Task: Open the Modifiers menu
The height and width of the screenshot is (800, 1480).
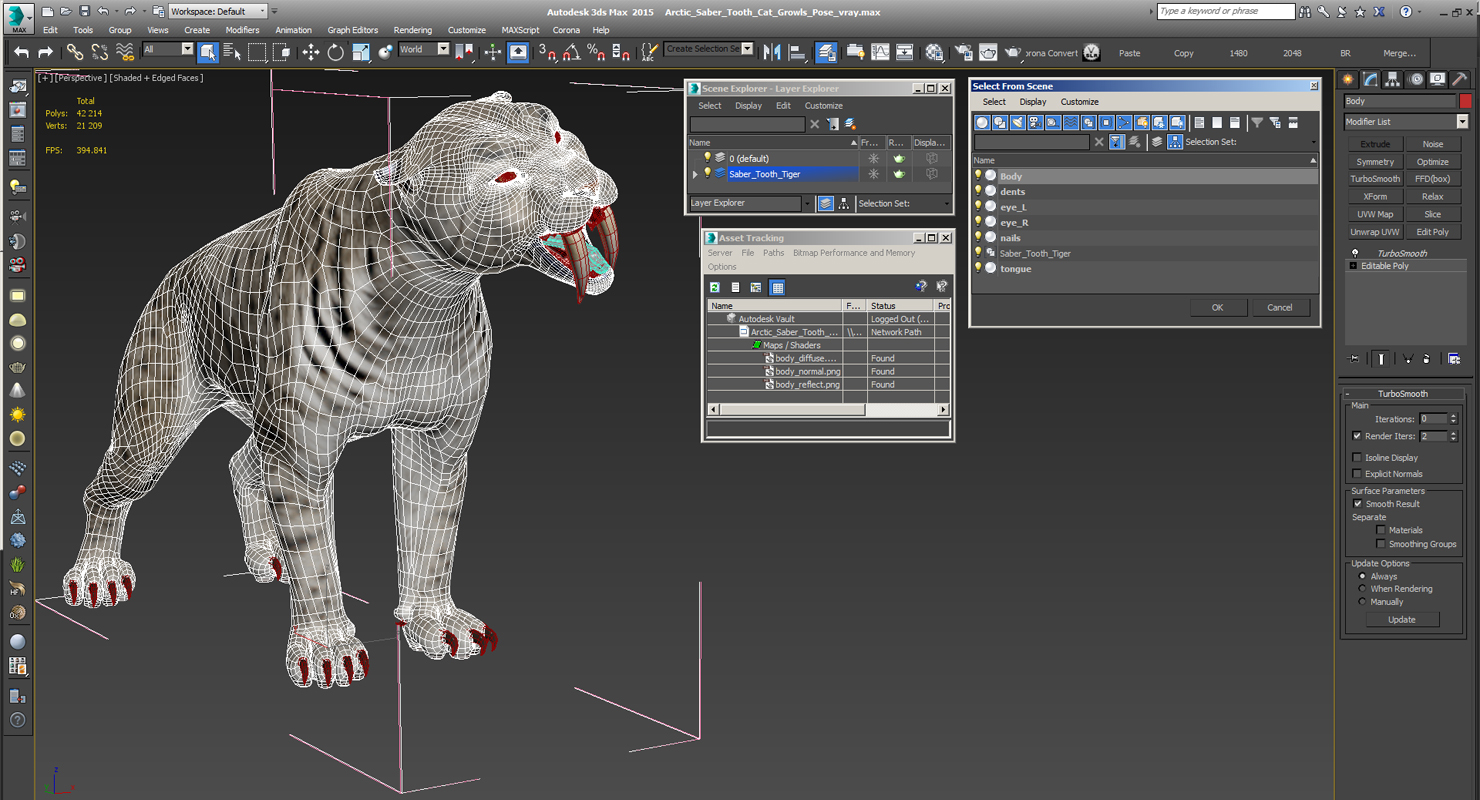Action: click(242, 30)
